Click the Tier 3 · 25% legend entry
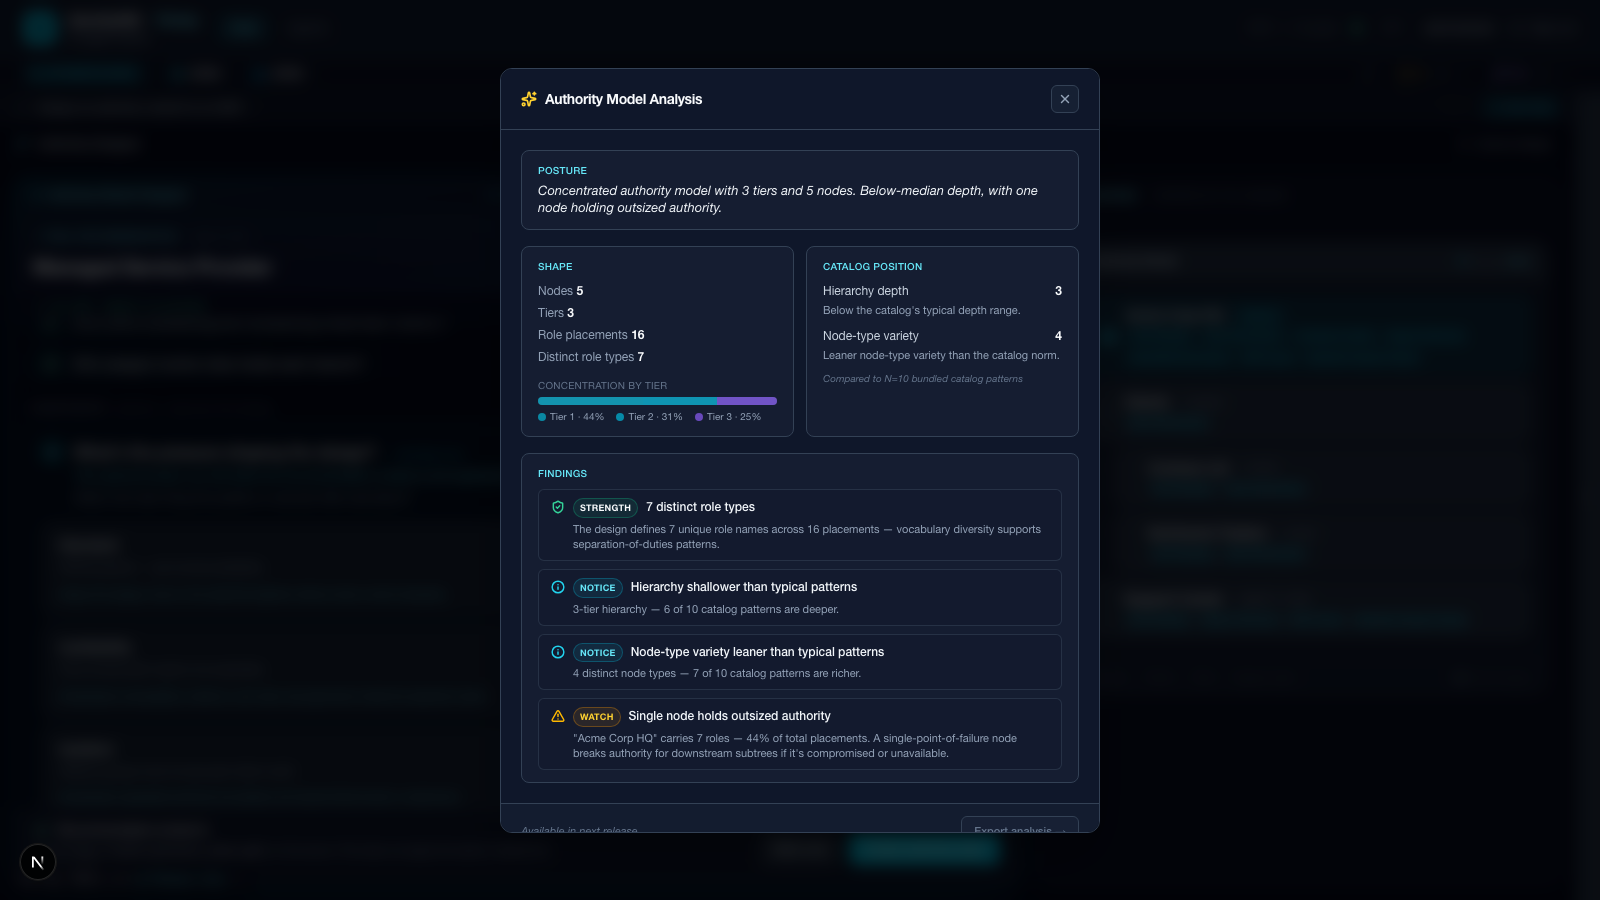 (x=728, y=417)
